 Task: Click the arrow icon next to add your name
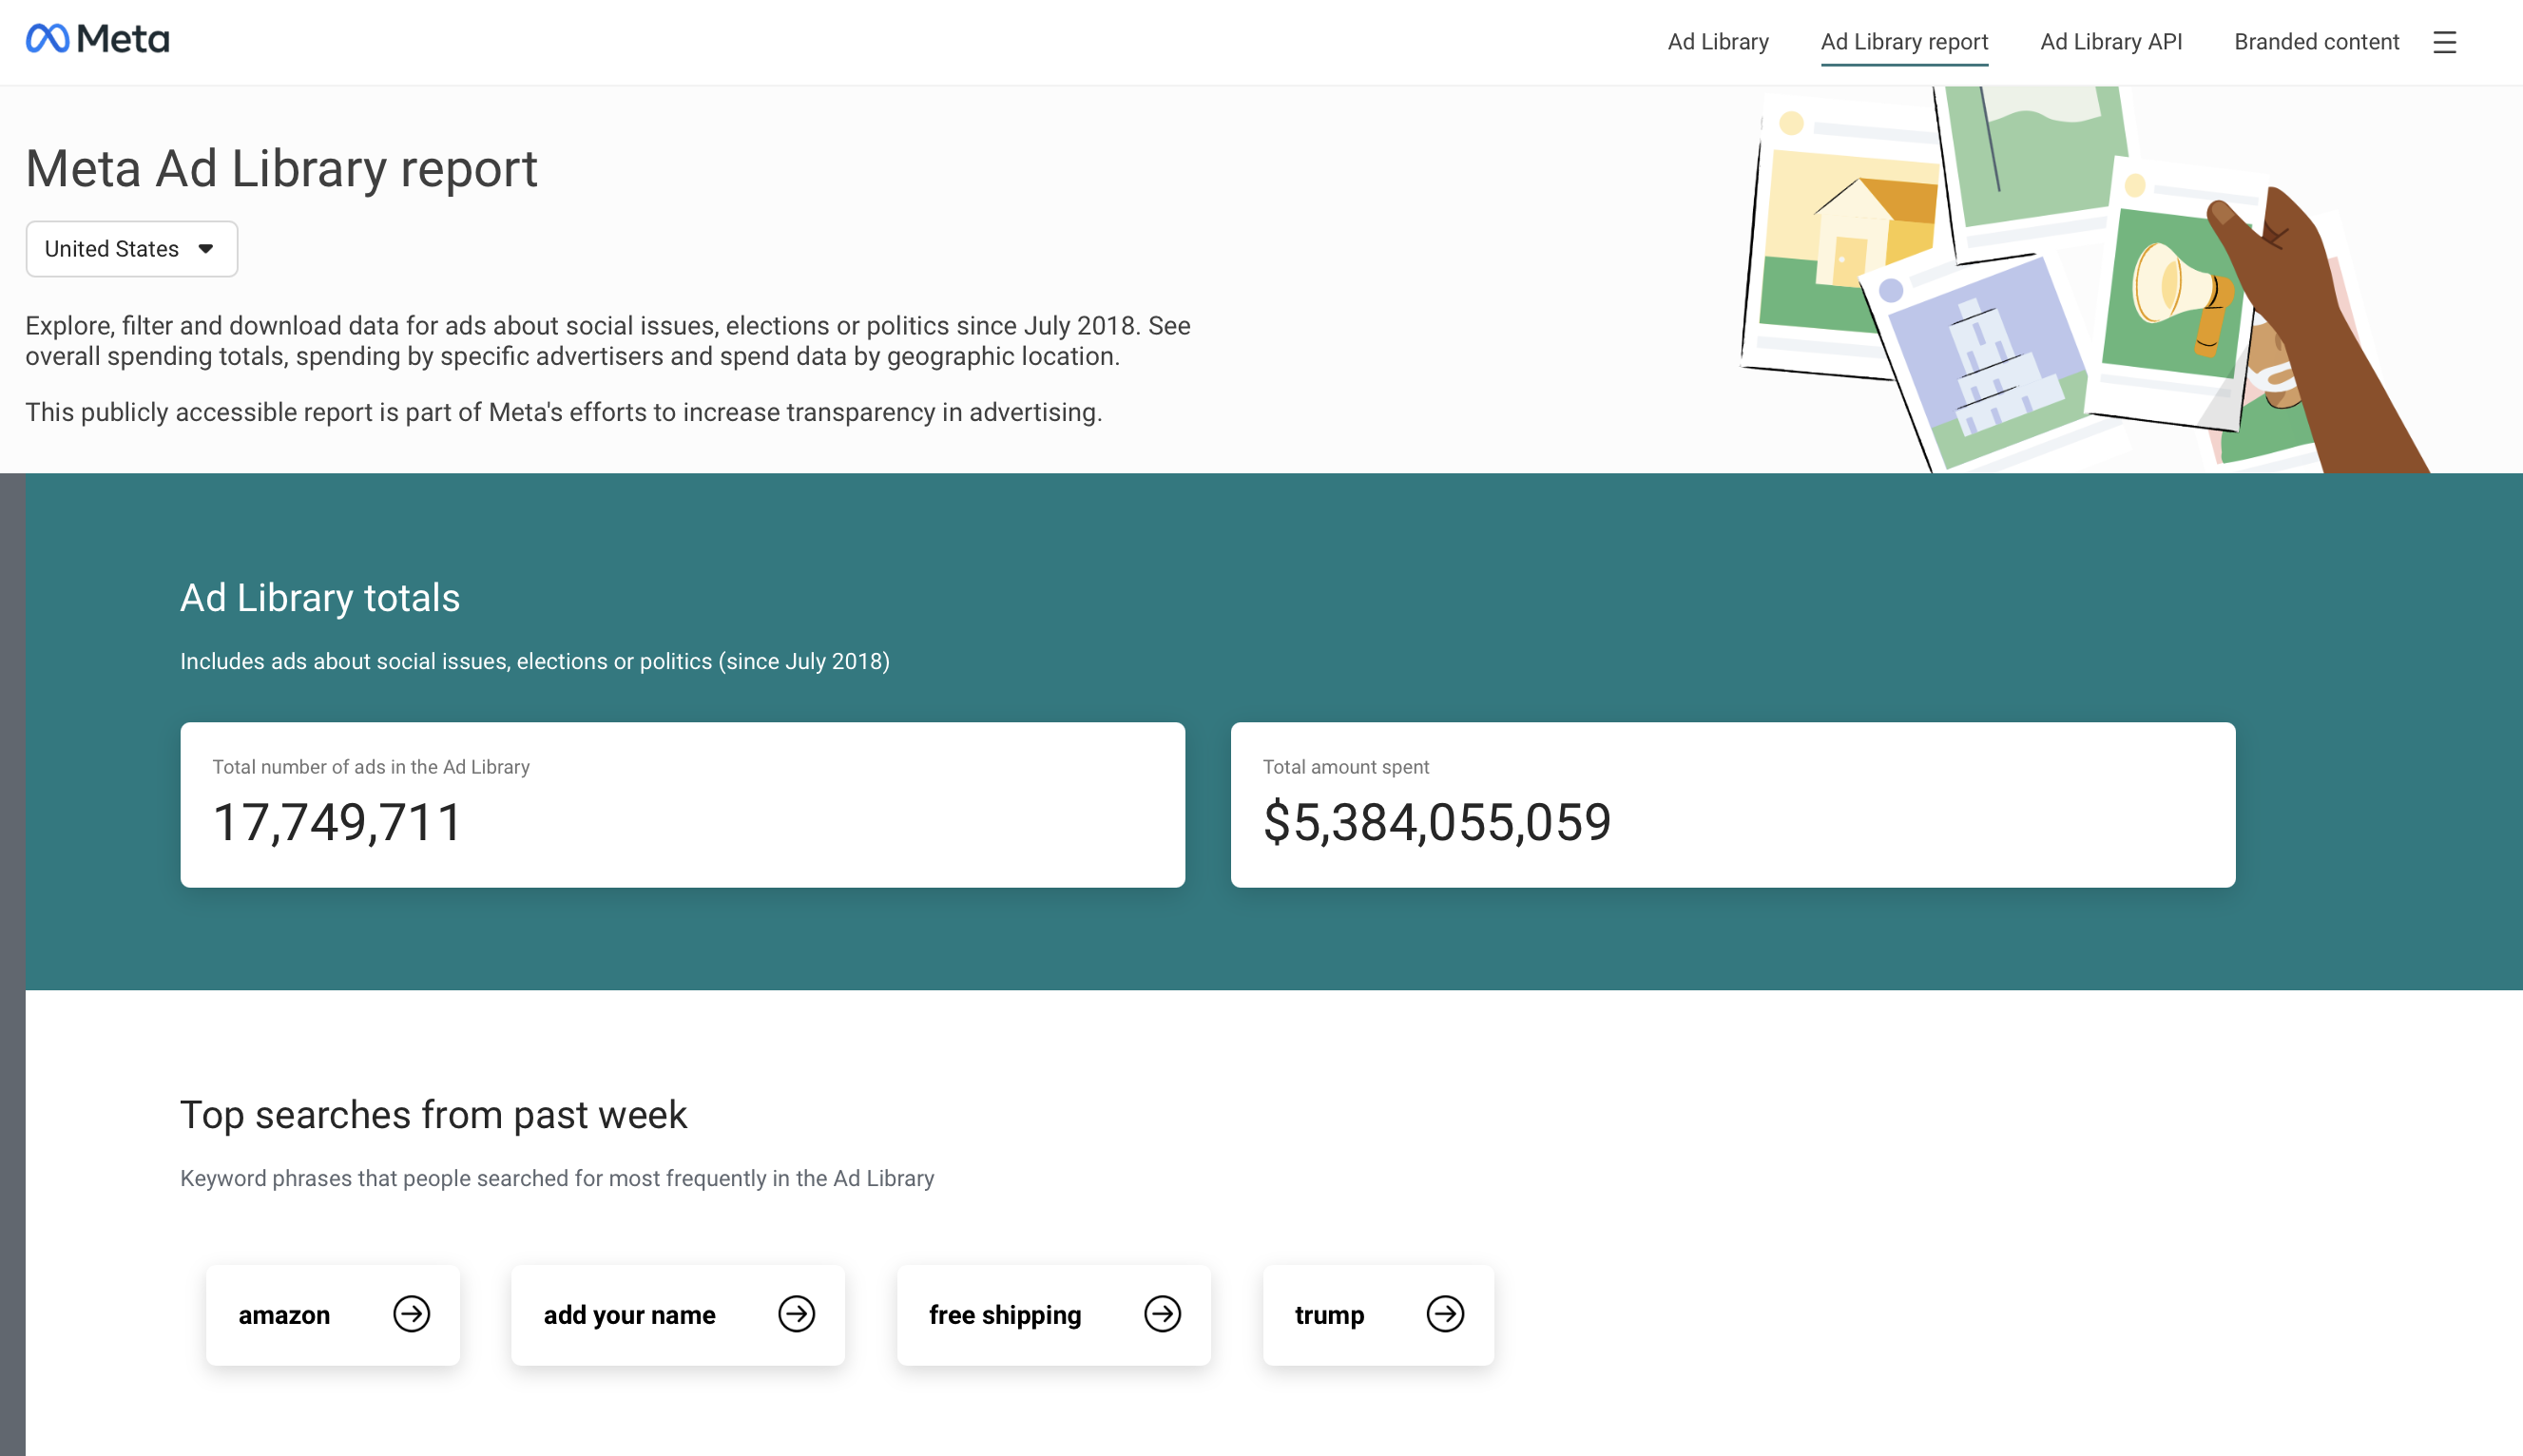[796, 1314]
